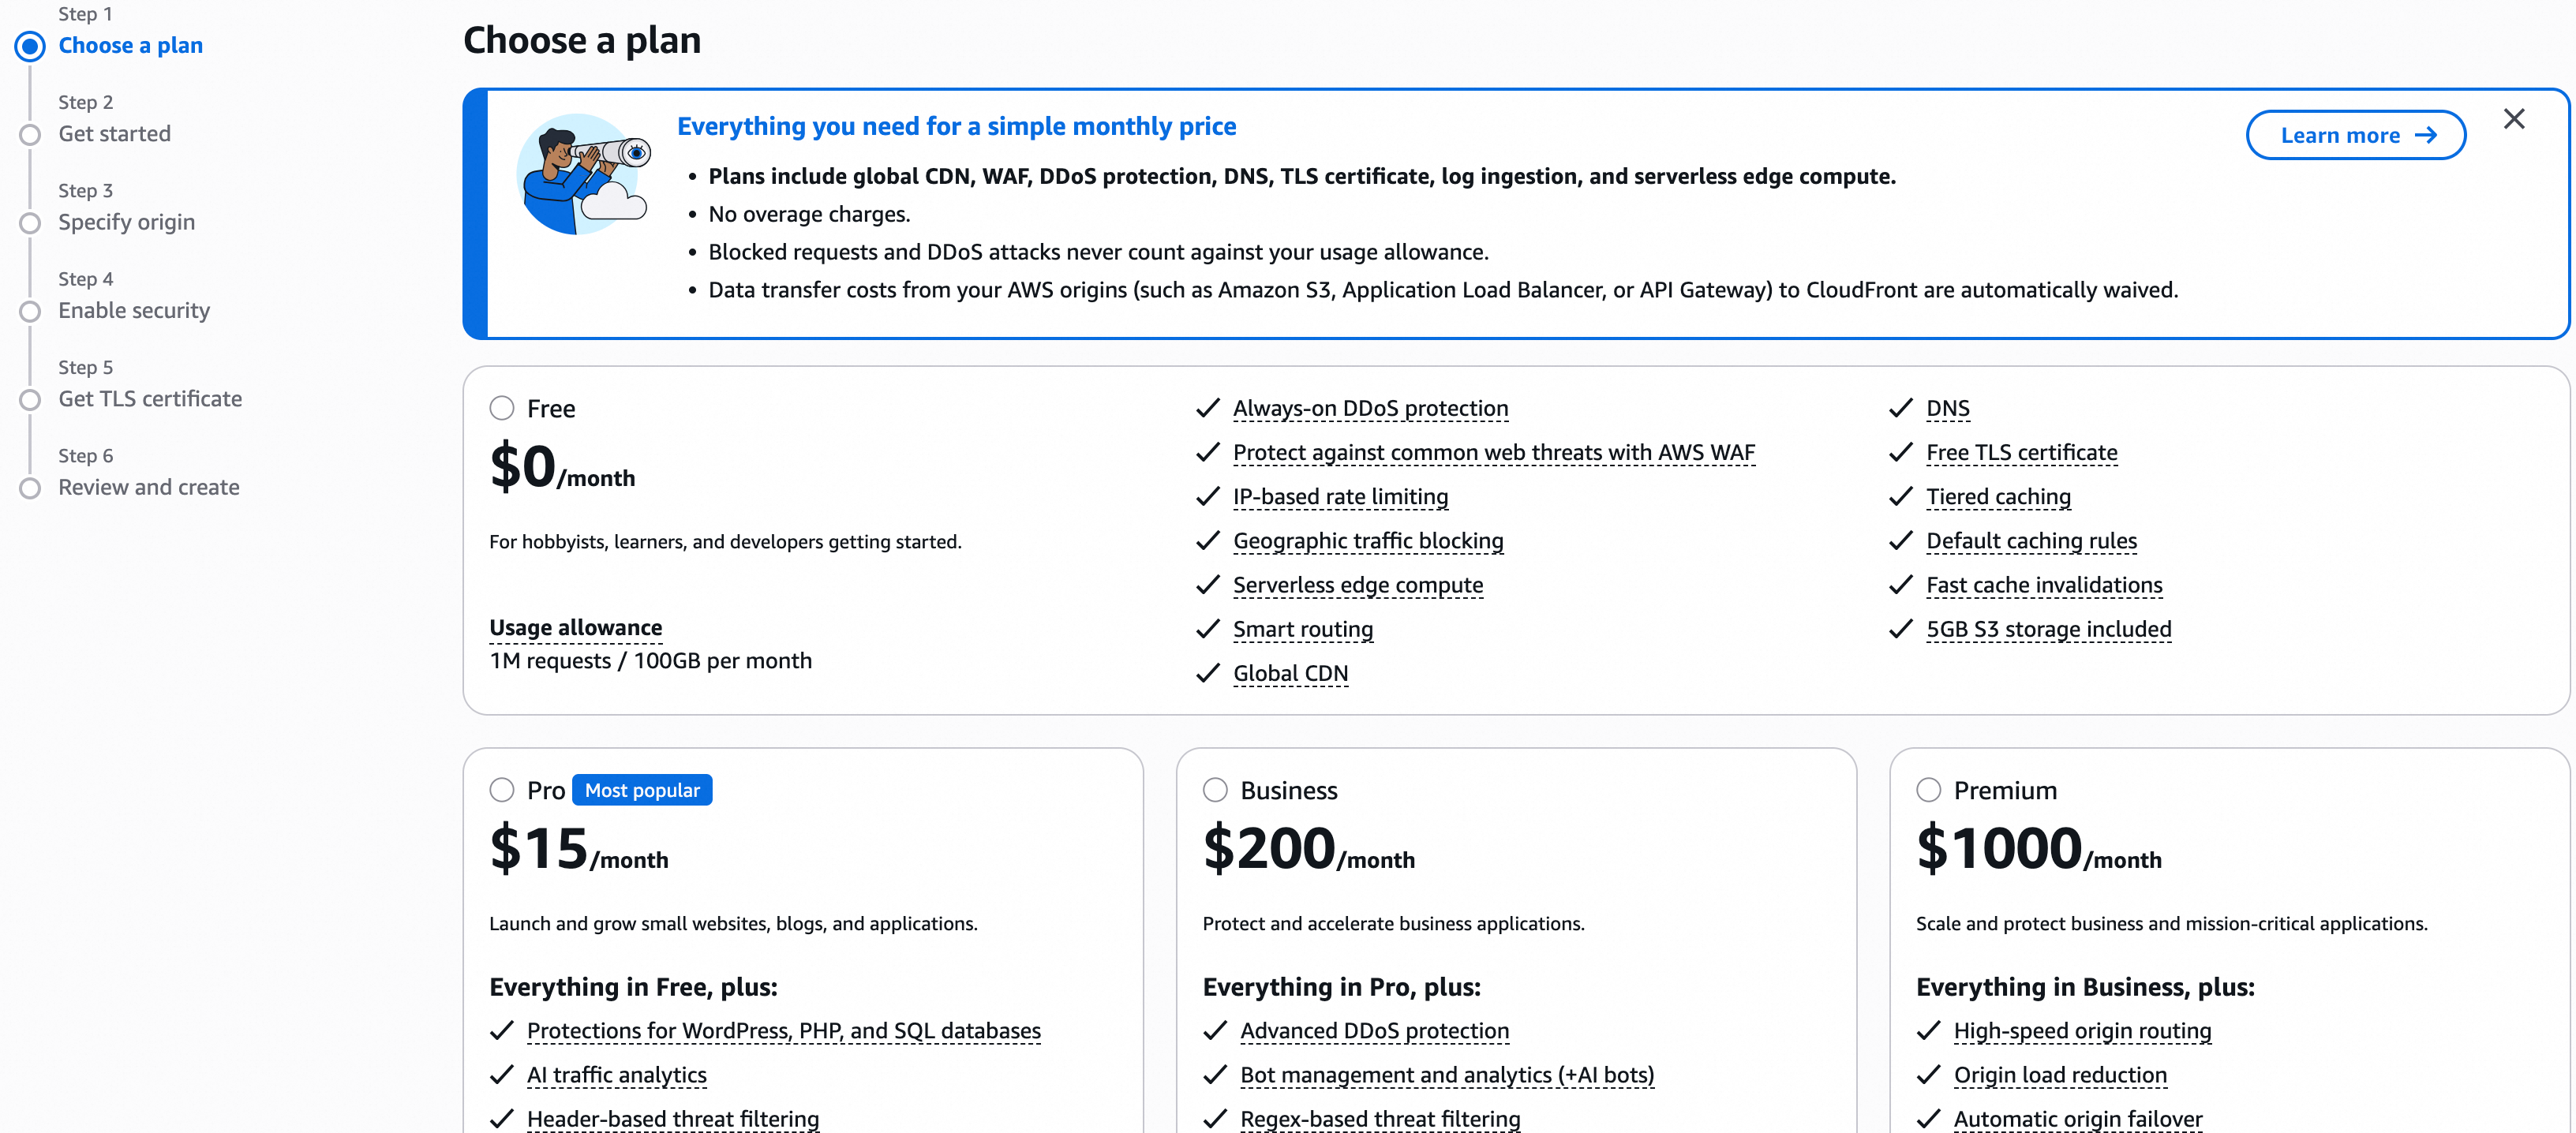Open the Serverless edge compute info link
The width and height of the screenshot is (2576, 1133).
tap(1357, 585)
